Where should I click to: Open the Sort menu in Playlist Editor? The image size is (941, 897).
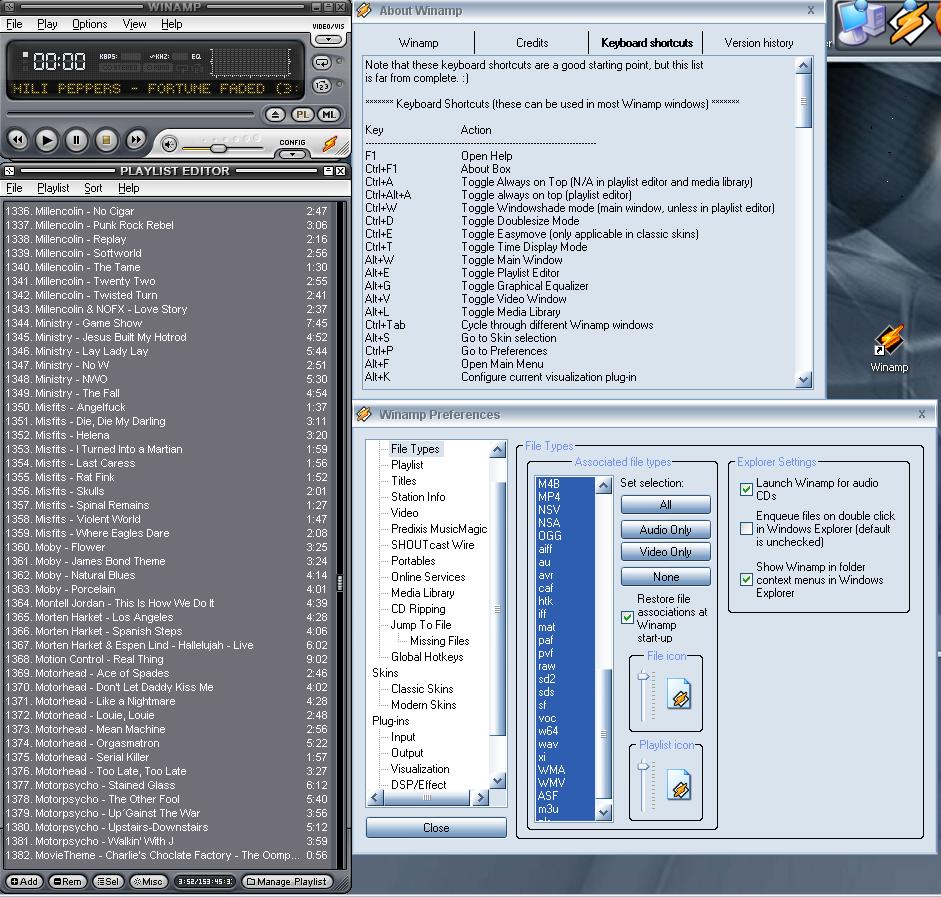93,188
